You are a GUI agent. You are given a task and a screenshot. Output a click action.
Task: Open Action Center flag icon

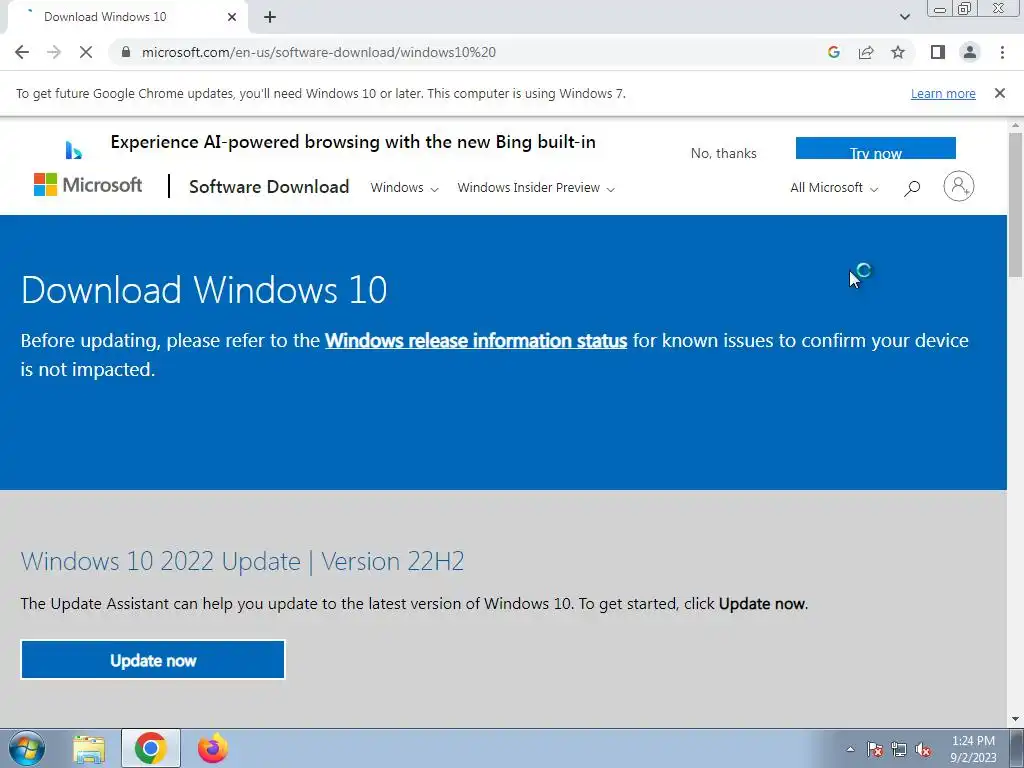tap(875, 749)
